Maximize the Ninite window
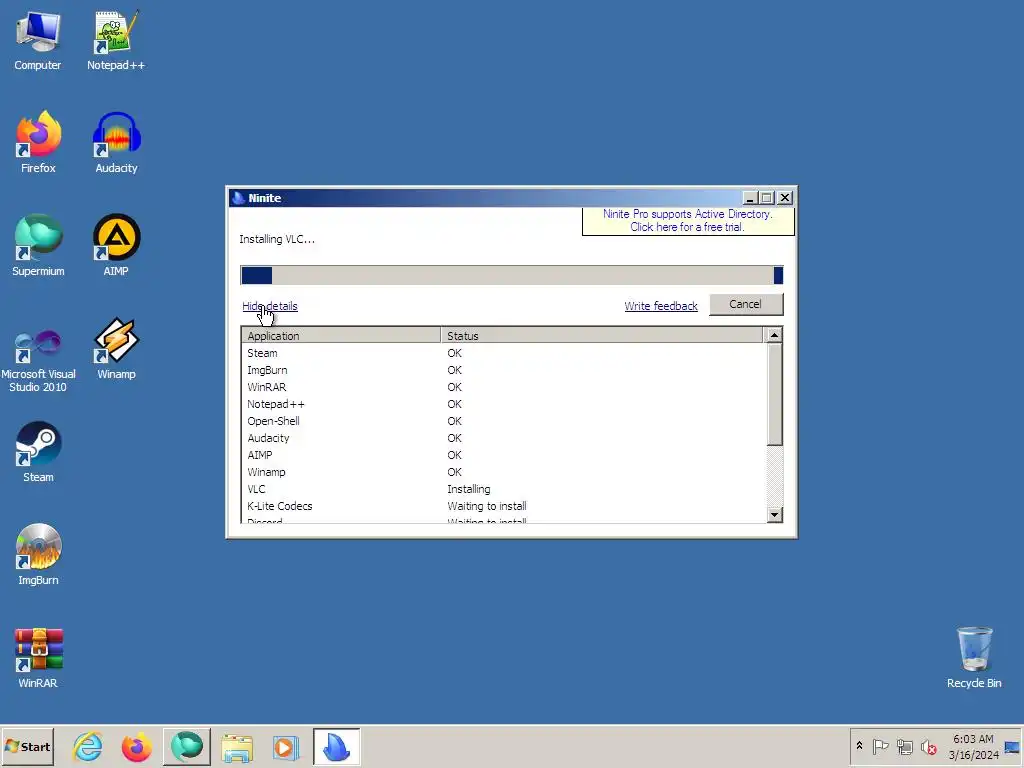1024x768 pixels. click(767, 198)
